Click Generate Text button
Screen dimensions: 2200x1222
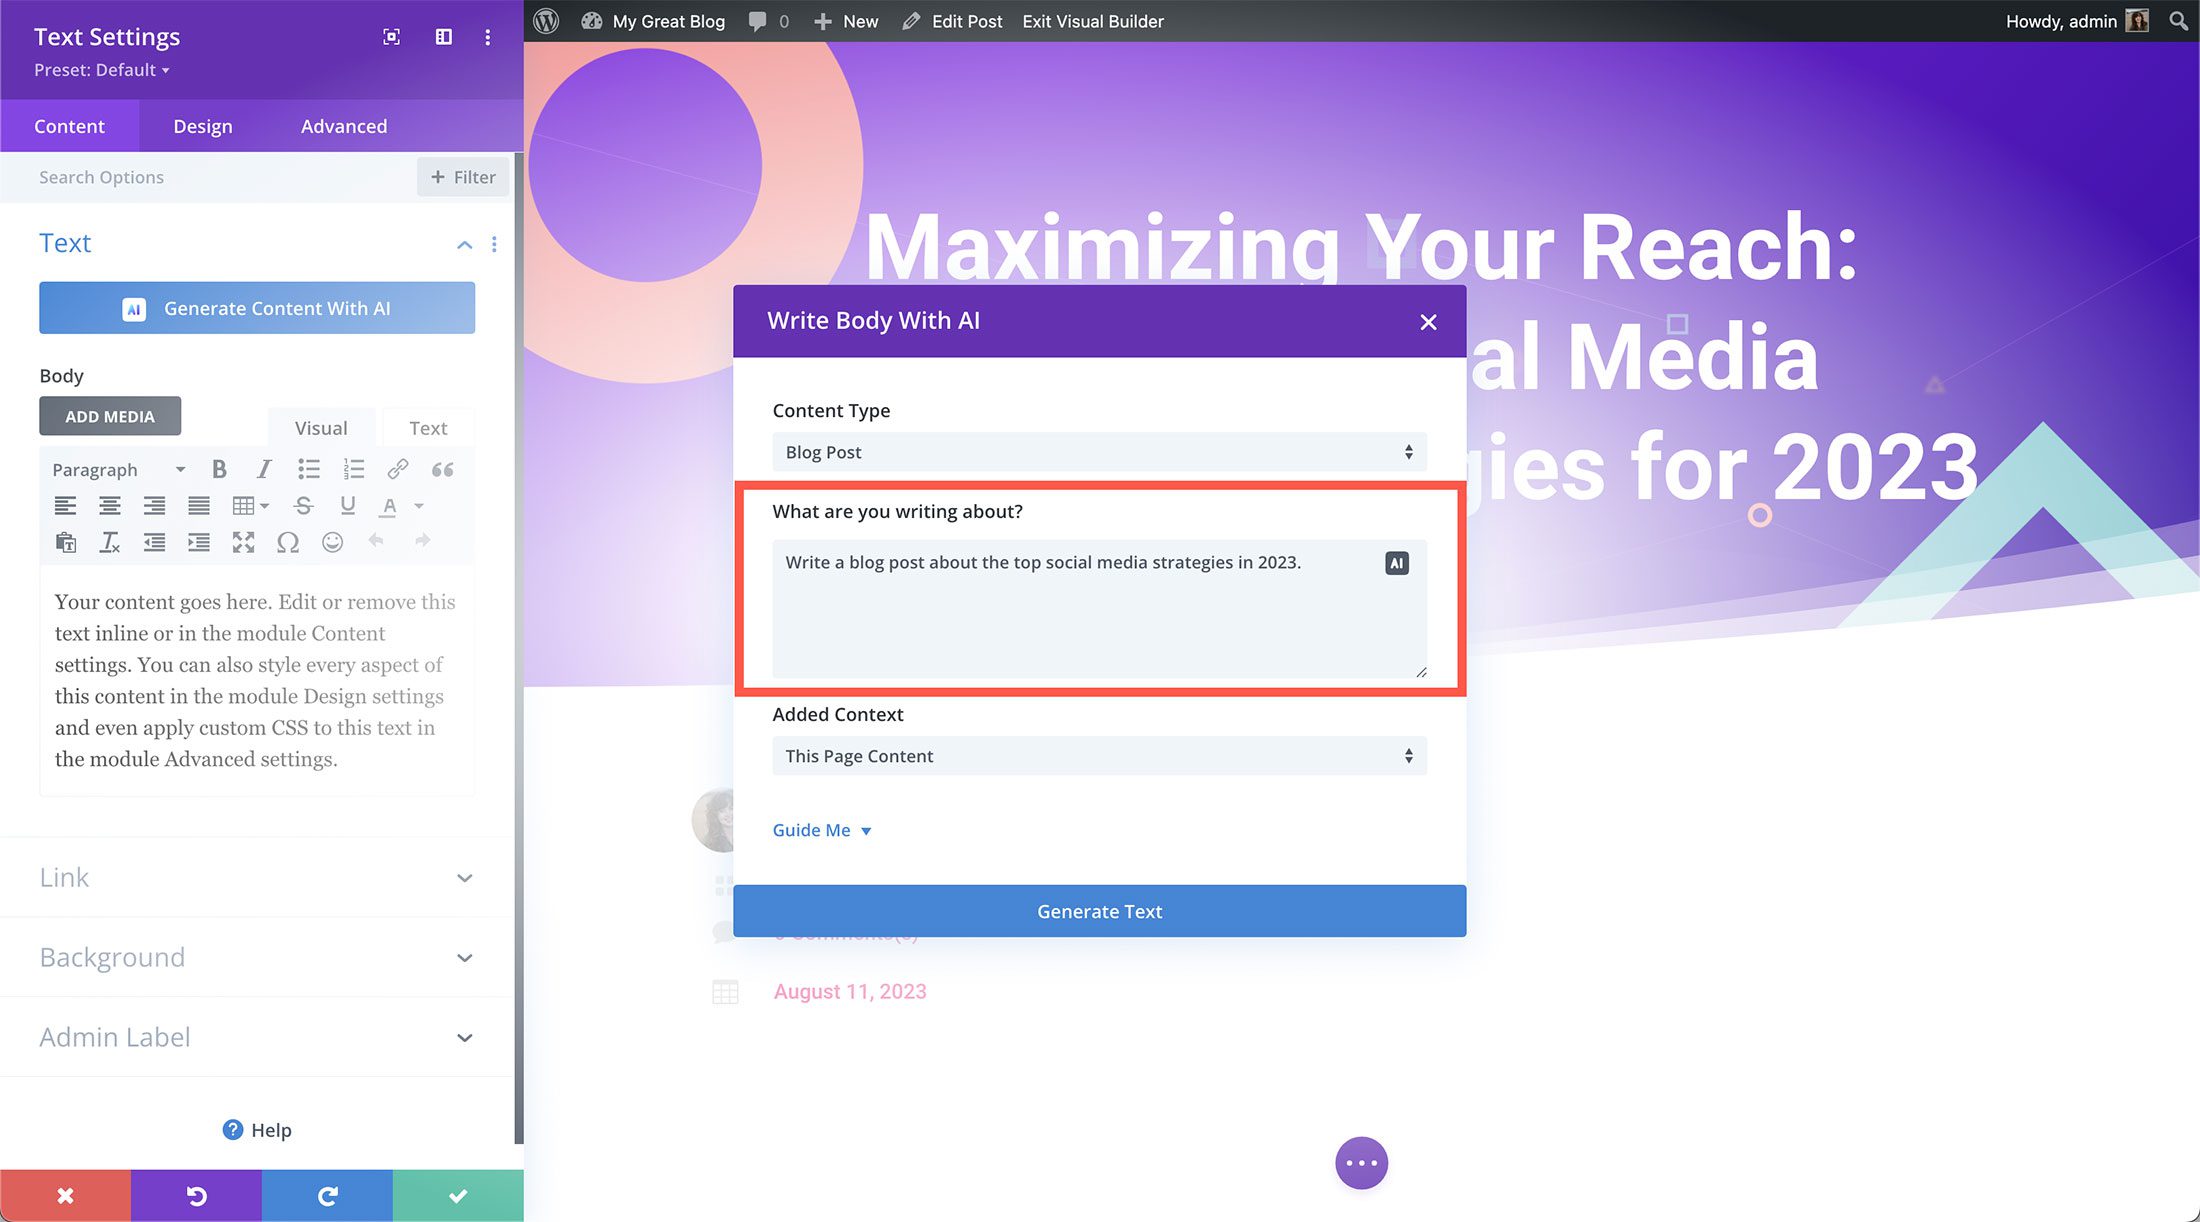pos(1100,910)
